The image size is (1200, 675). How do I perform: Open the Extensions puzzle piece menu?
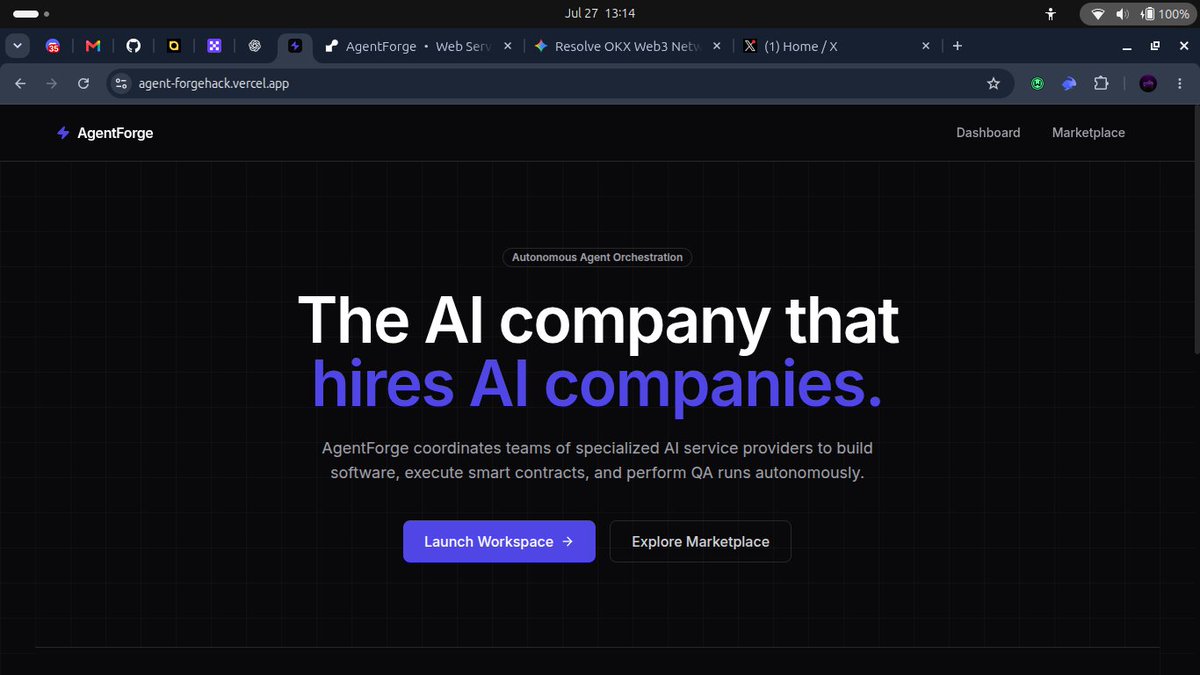1101,84
